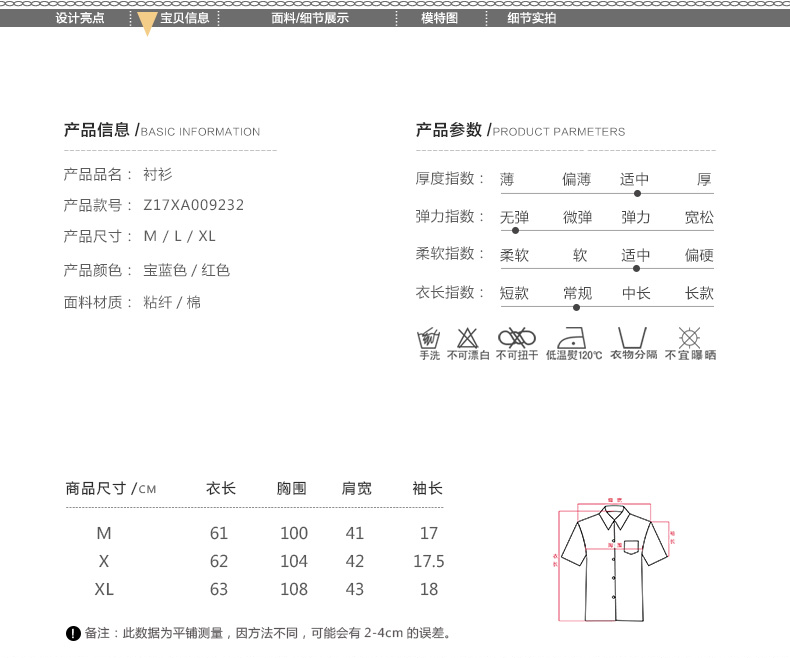Click the fabric text 粘纤 / 棉
The width and height of the screenshot is (790, 658).
tap(172, 302)
